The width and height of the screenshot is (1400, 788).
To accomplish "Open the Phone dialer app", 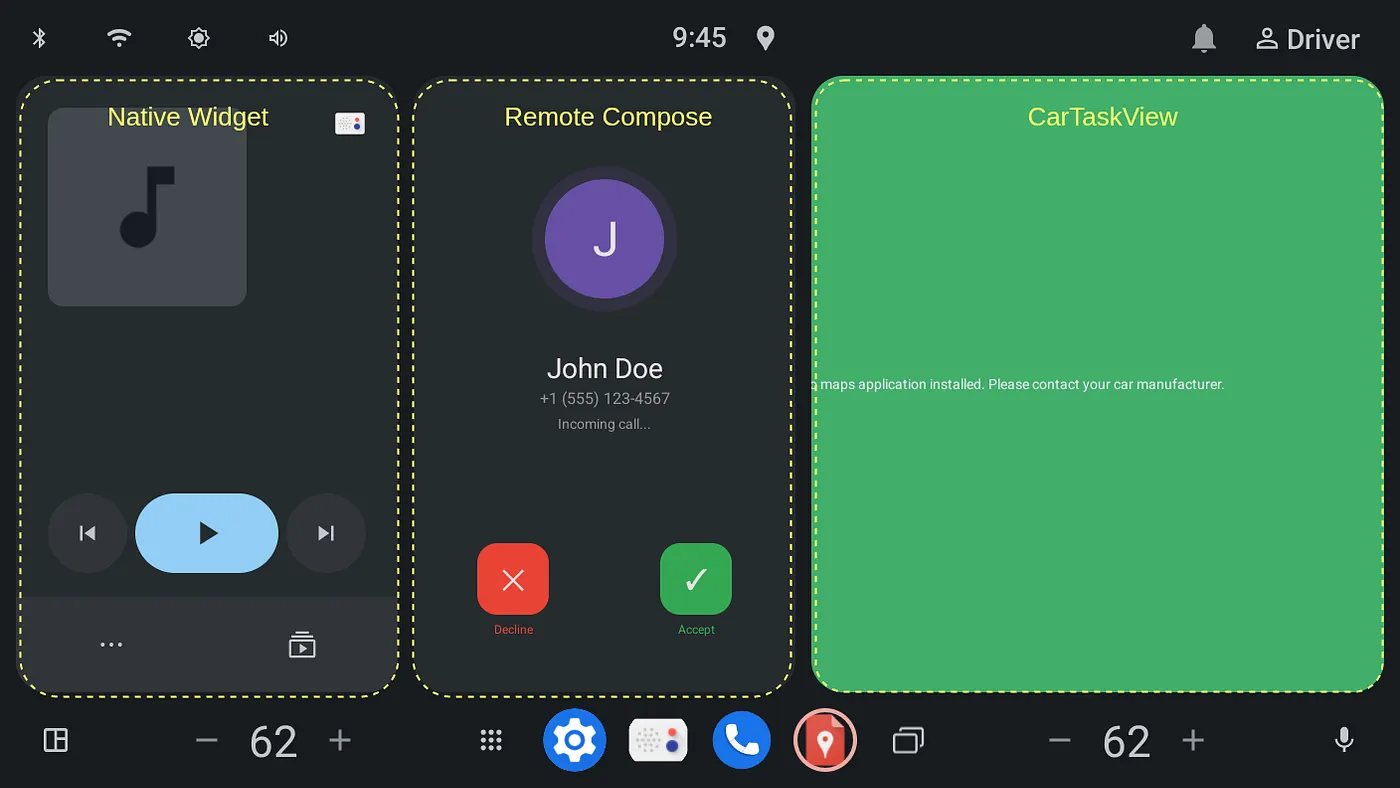I will click(x=742, y=740).
